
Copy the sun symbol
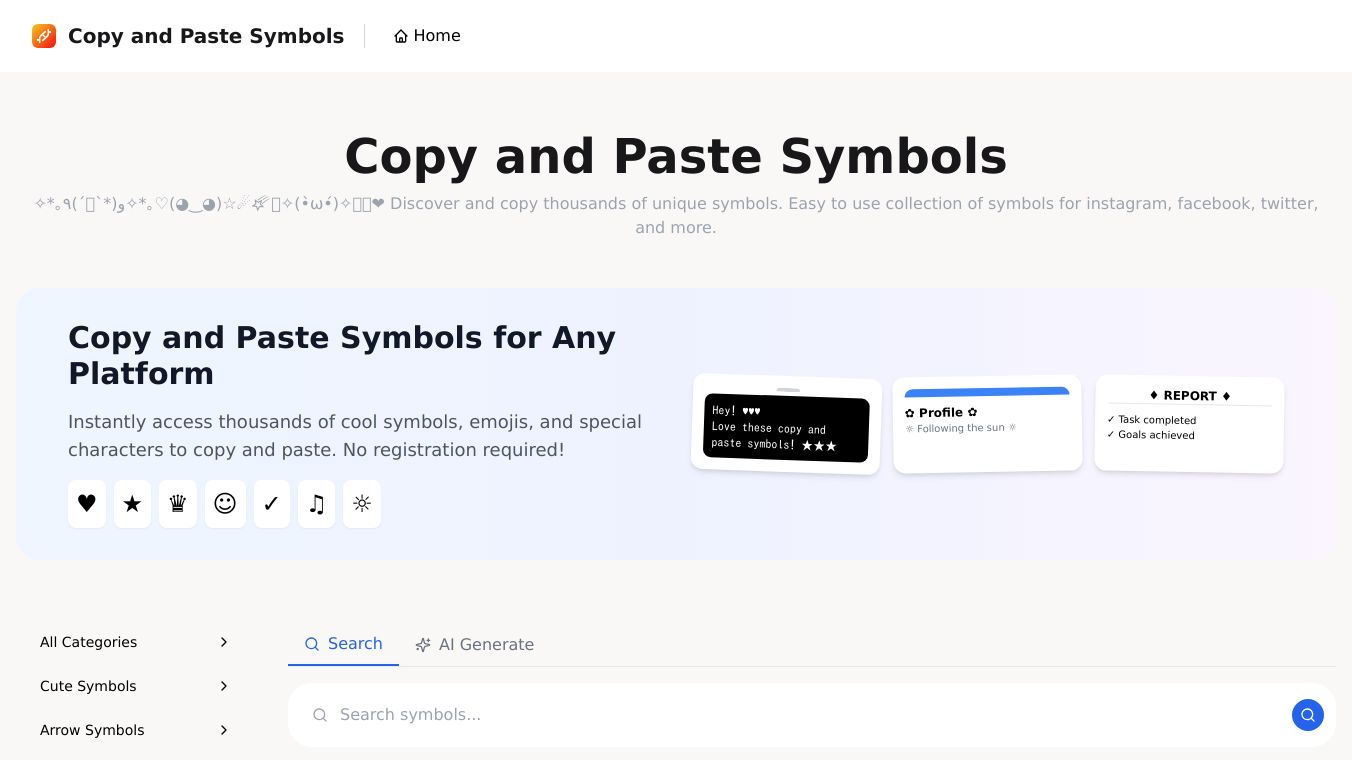tap(362, 504)
